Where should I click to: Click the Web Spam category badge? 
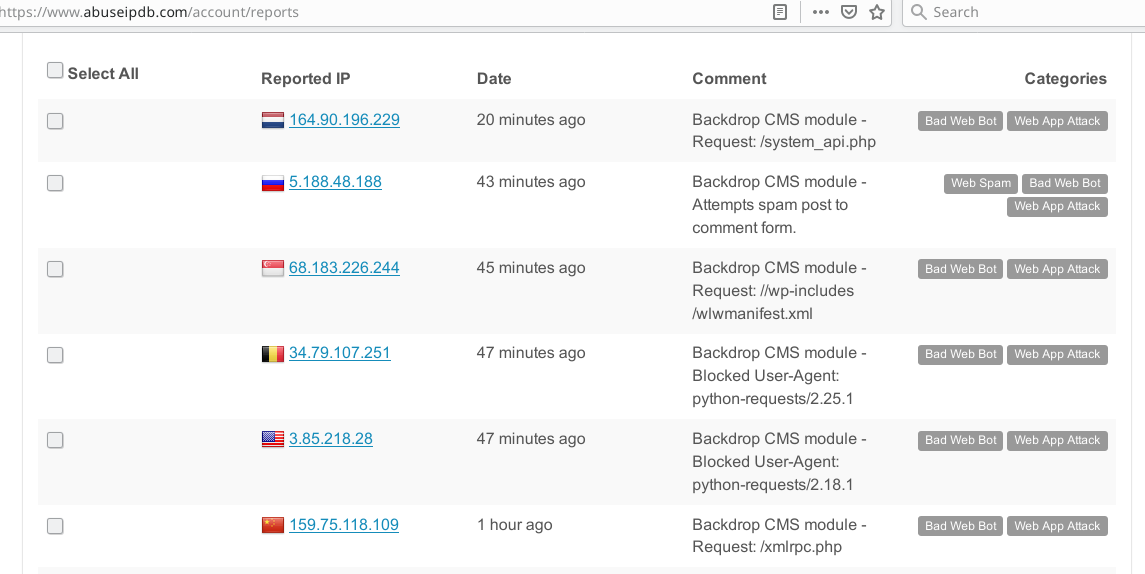pyautogui.click(x=981, y=183)
